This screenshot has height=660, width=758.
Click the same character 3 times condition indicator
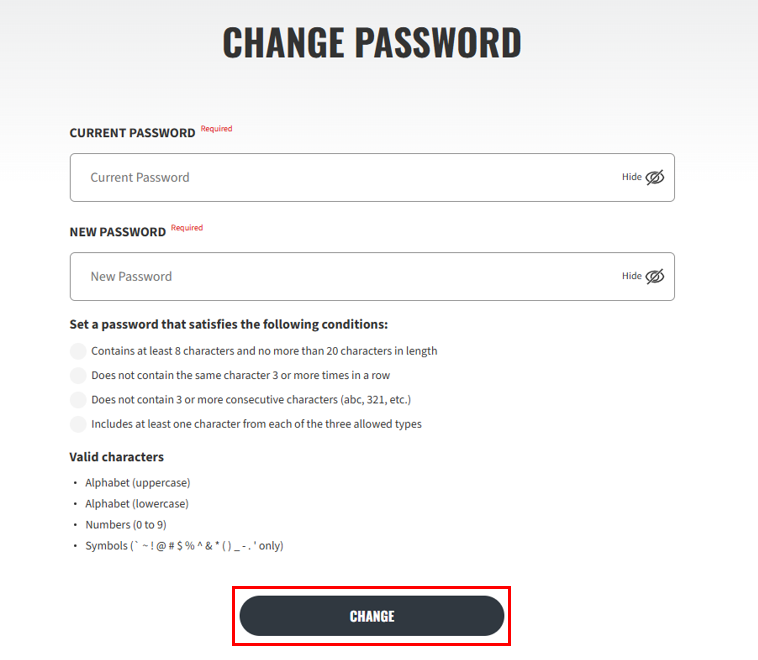click(78, 375)
